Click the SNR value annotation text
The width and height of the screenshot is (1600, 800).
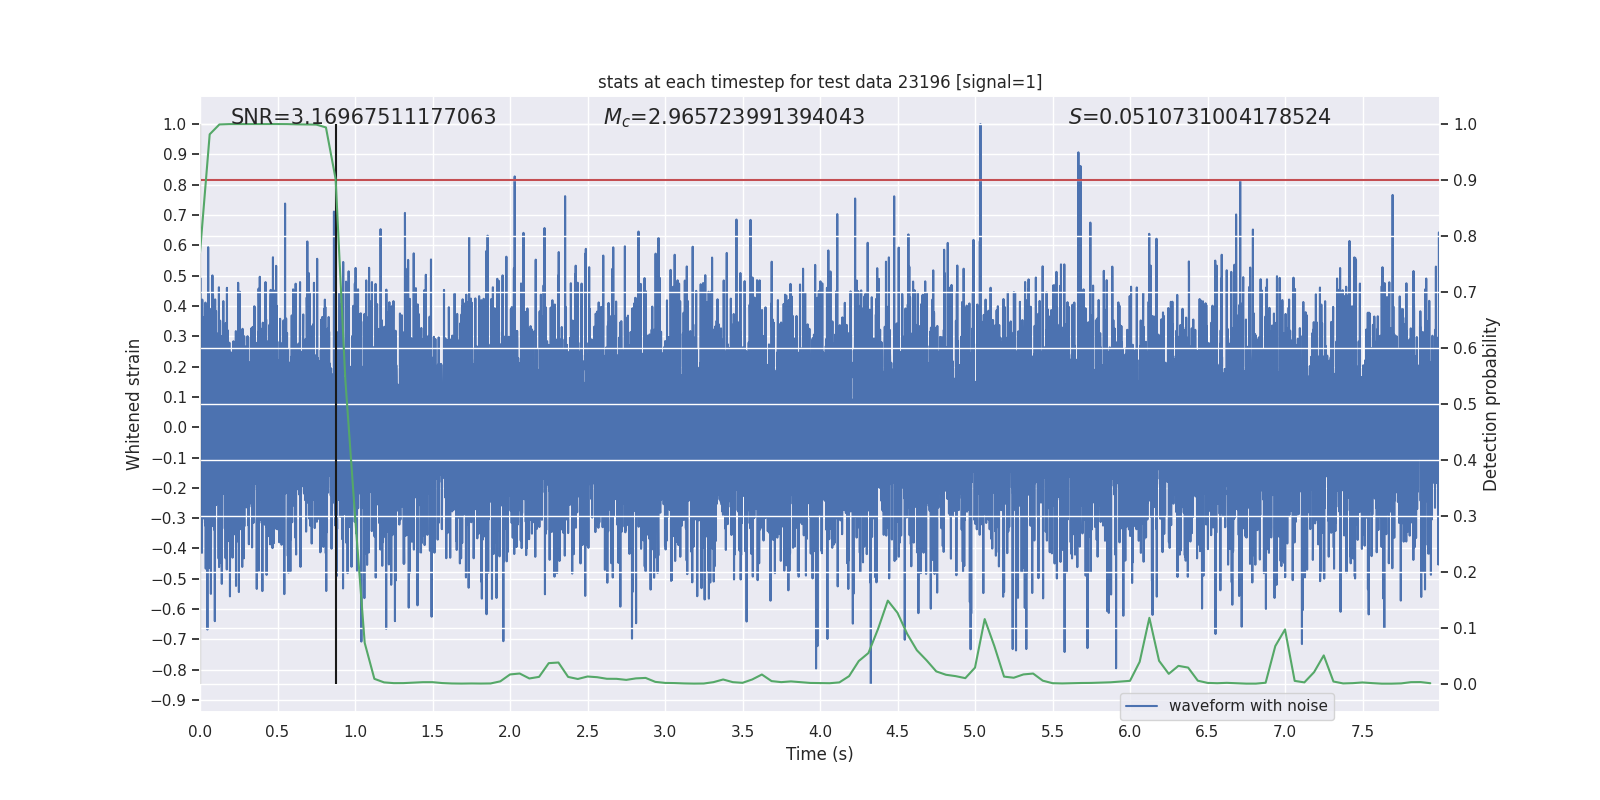coord(363,117)
